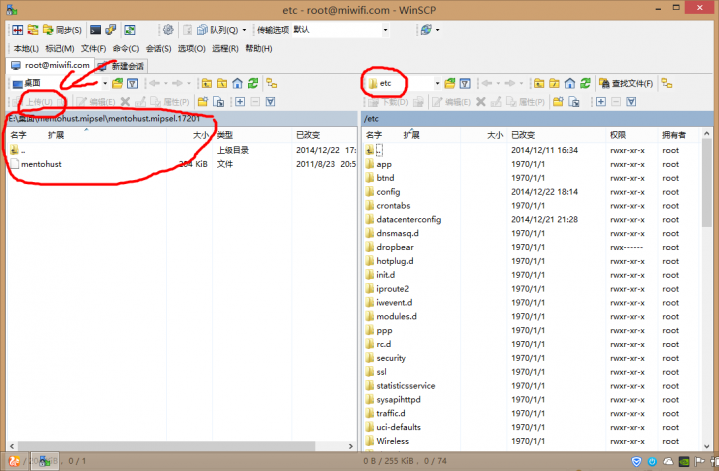This screenshot has height=471, width=719.
Task: Select the init.d folder in remote panel
Action: [386, 275]
